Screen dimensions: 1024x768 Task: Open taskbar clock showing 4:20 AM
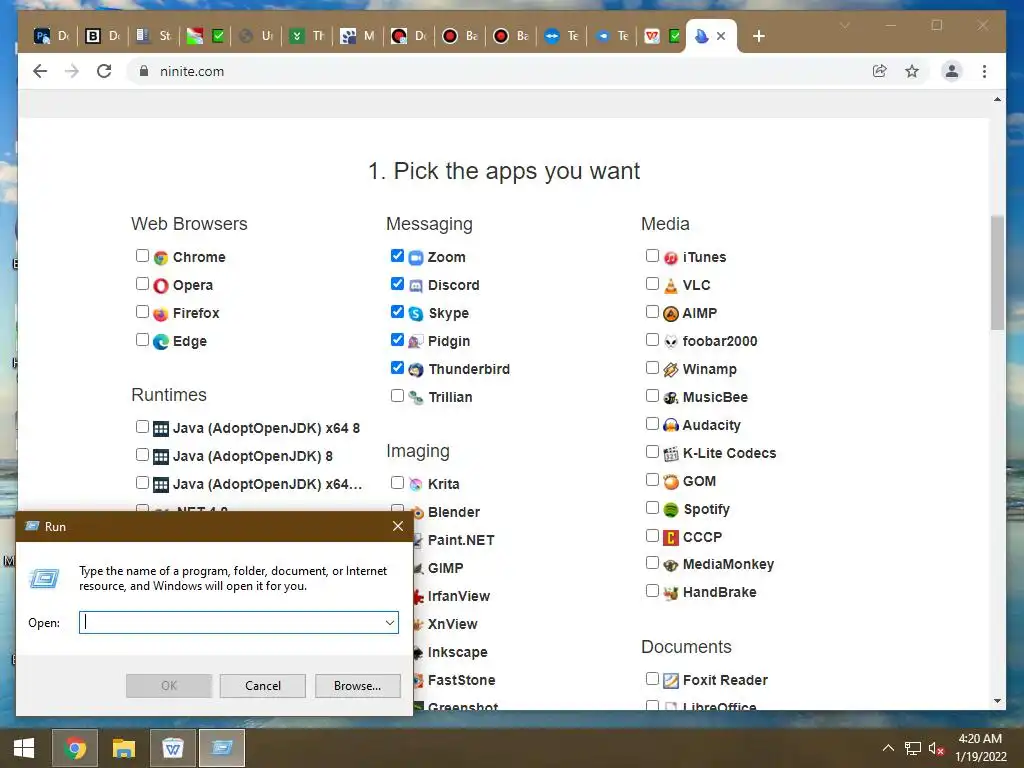[980, 748]
